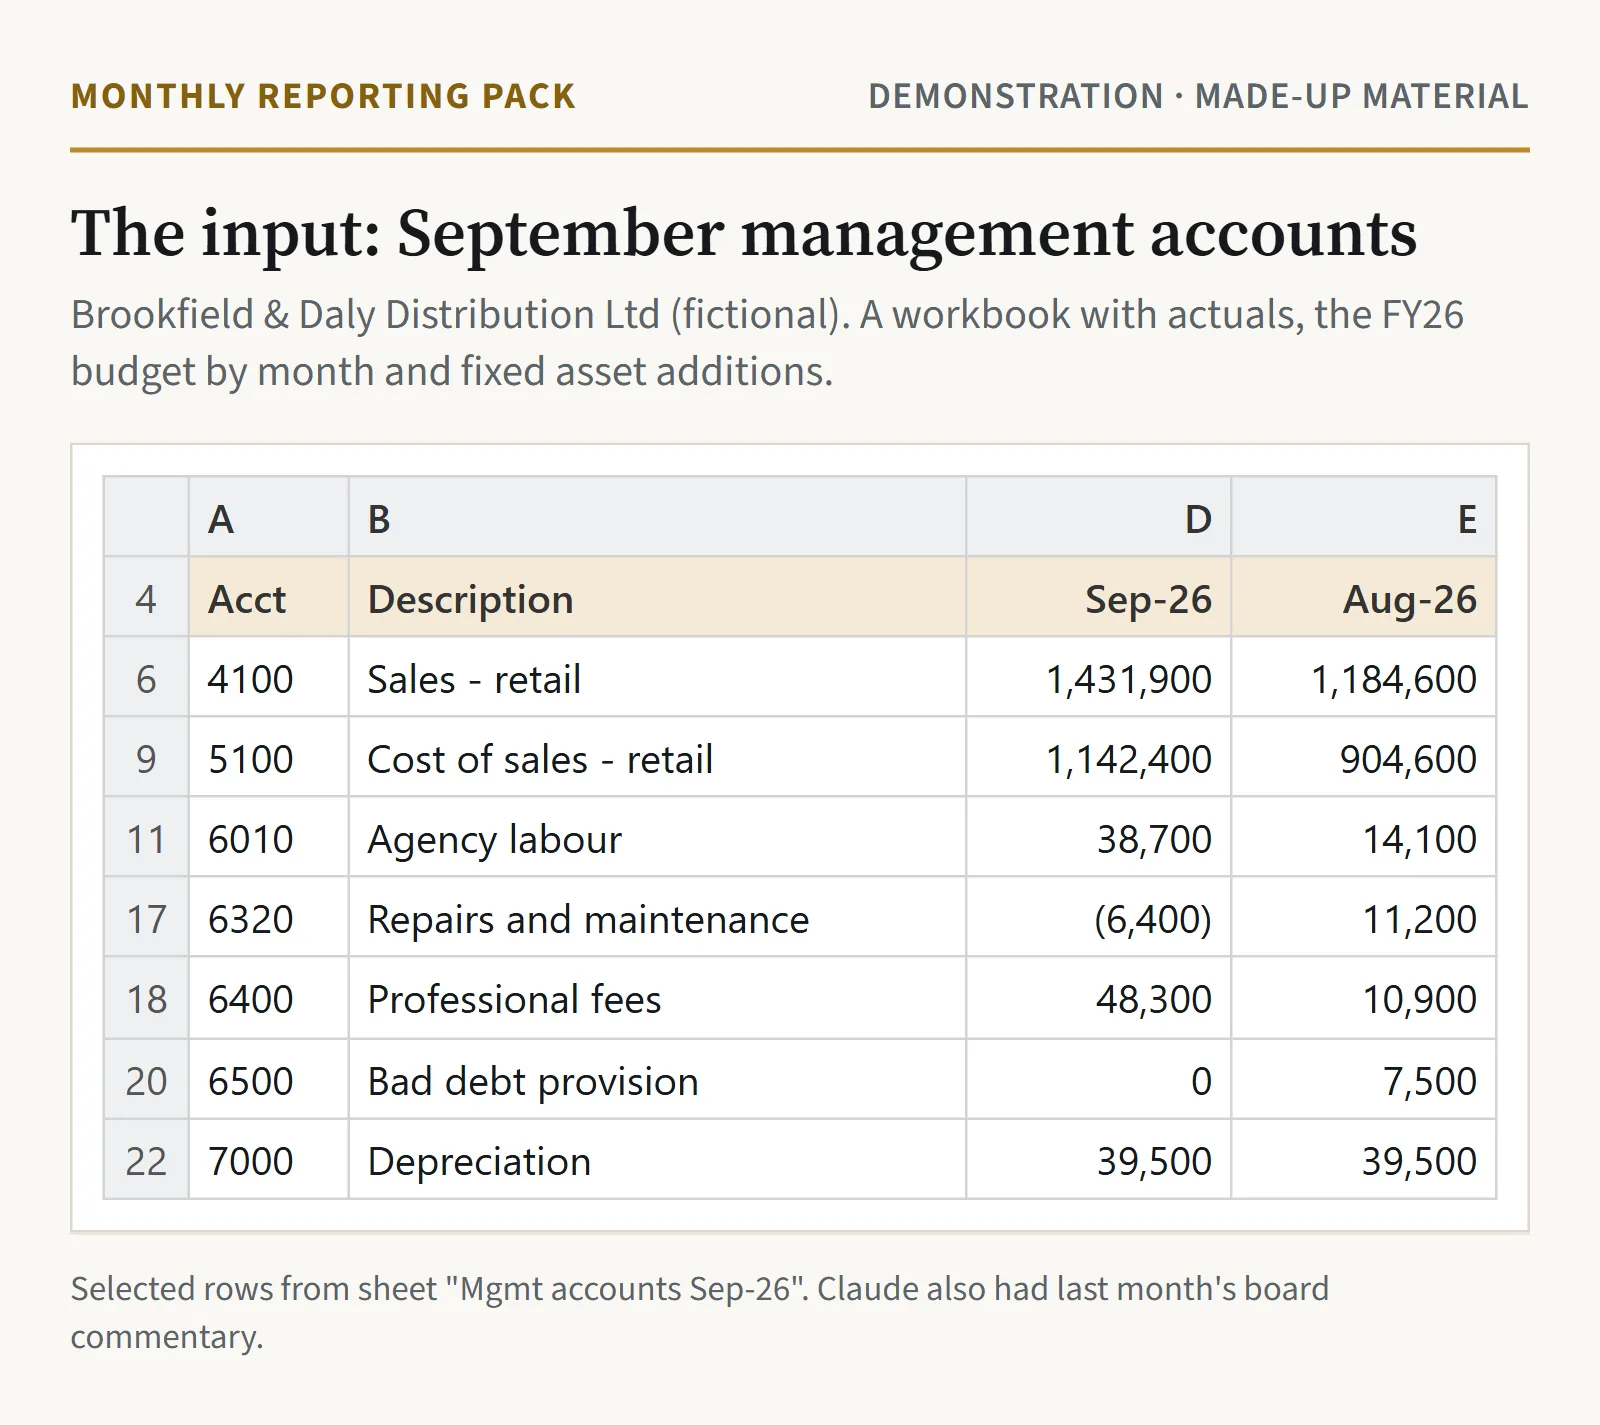Select the 38,700 value
The width and height of the screenshot is (1600, 1425).
point(1098,837)
